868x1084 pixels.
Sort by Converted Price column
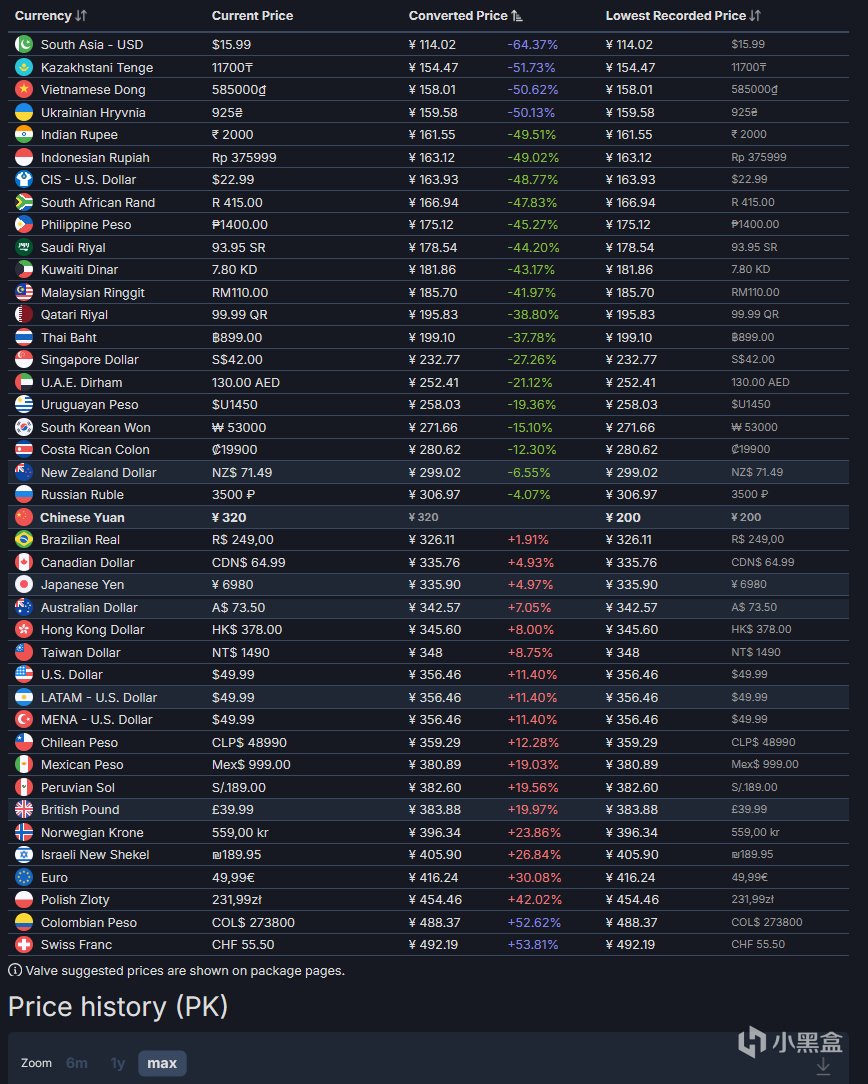click(x=465, y=15)
